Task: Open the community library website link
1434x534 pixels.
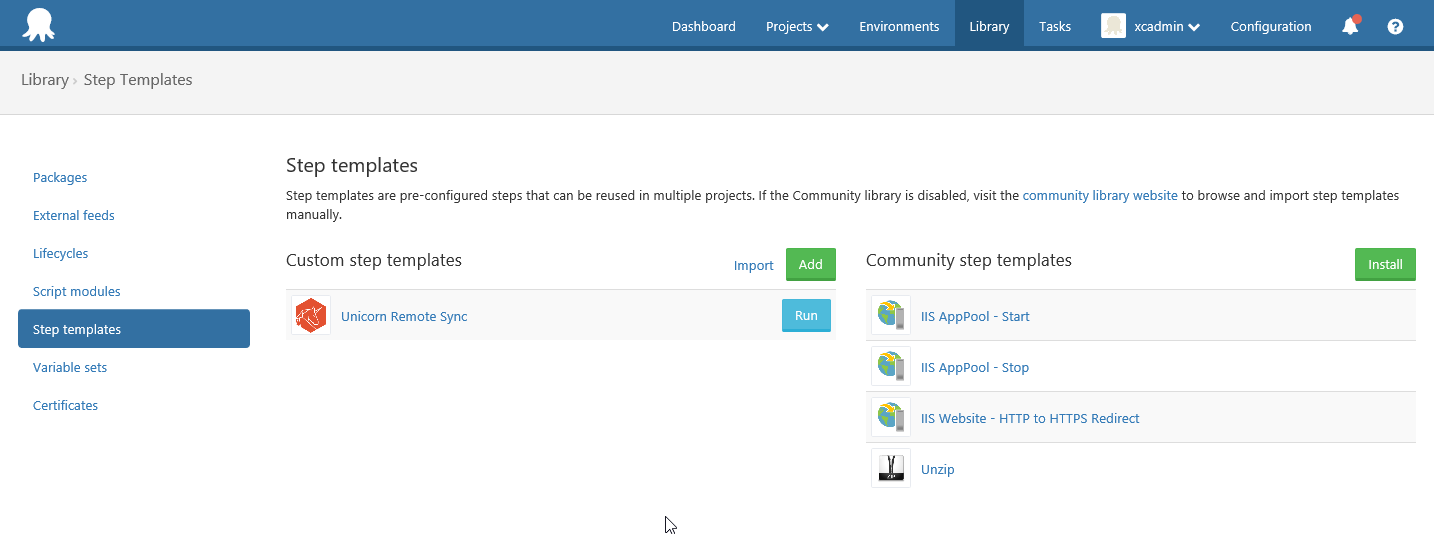Action: point(1100,196)
